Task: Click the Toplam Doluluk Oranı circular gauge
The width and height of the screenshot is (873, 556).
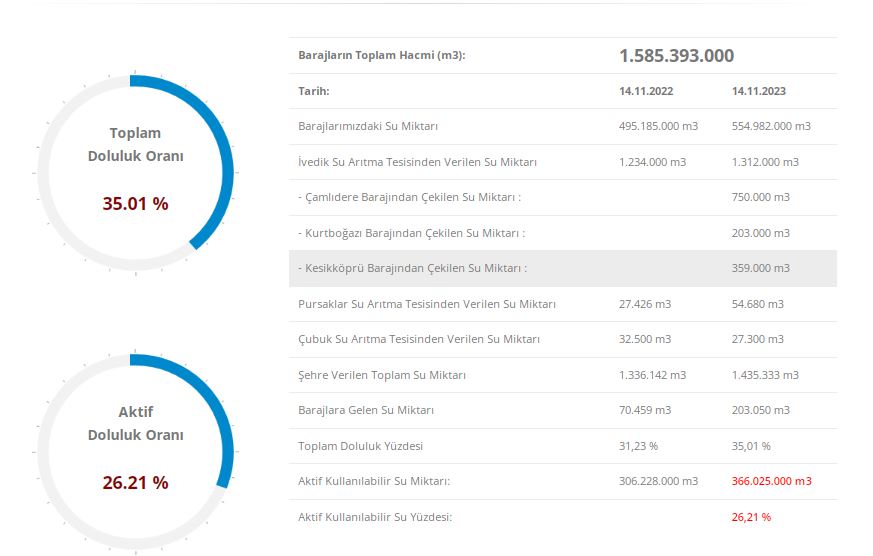Action: point(135,172)
